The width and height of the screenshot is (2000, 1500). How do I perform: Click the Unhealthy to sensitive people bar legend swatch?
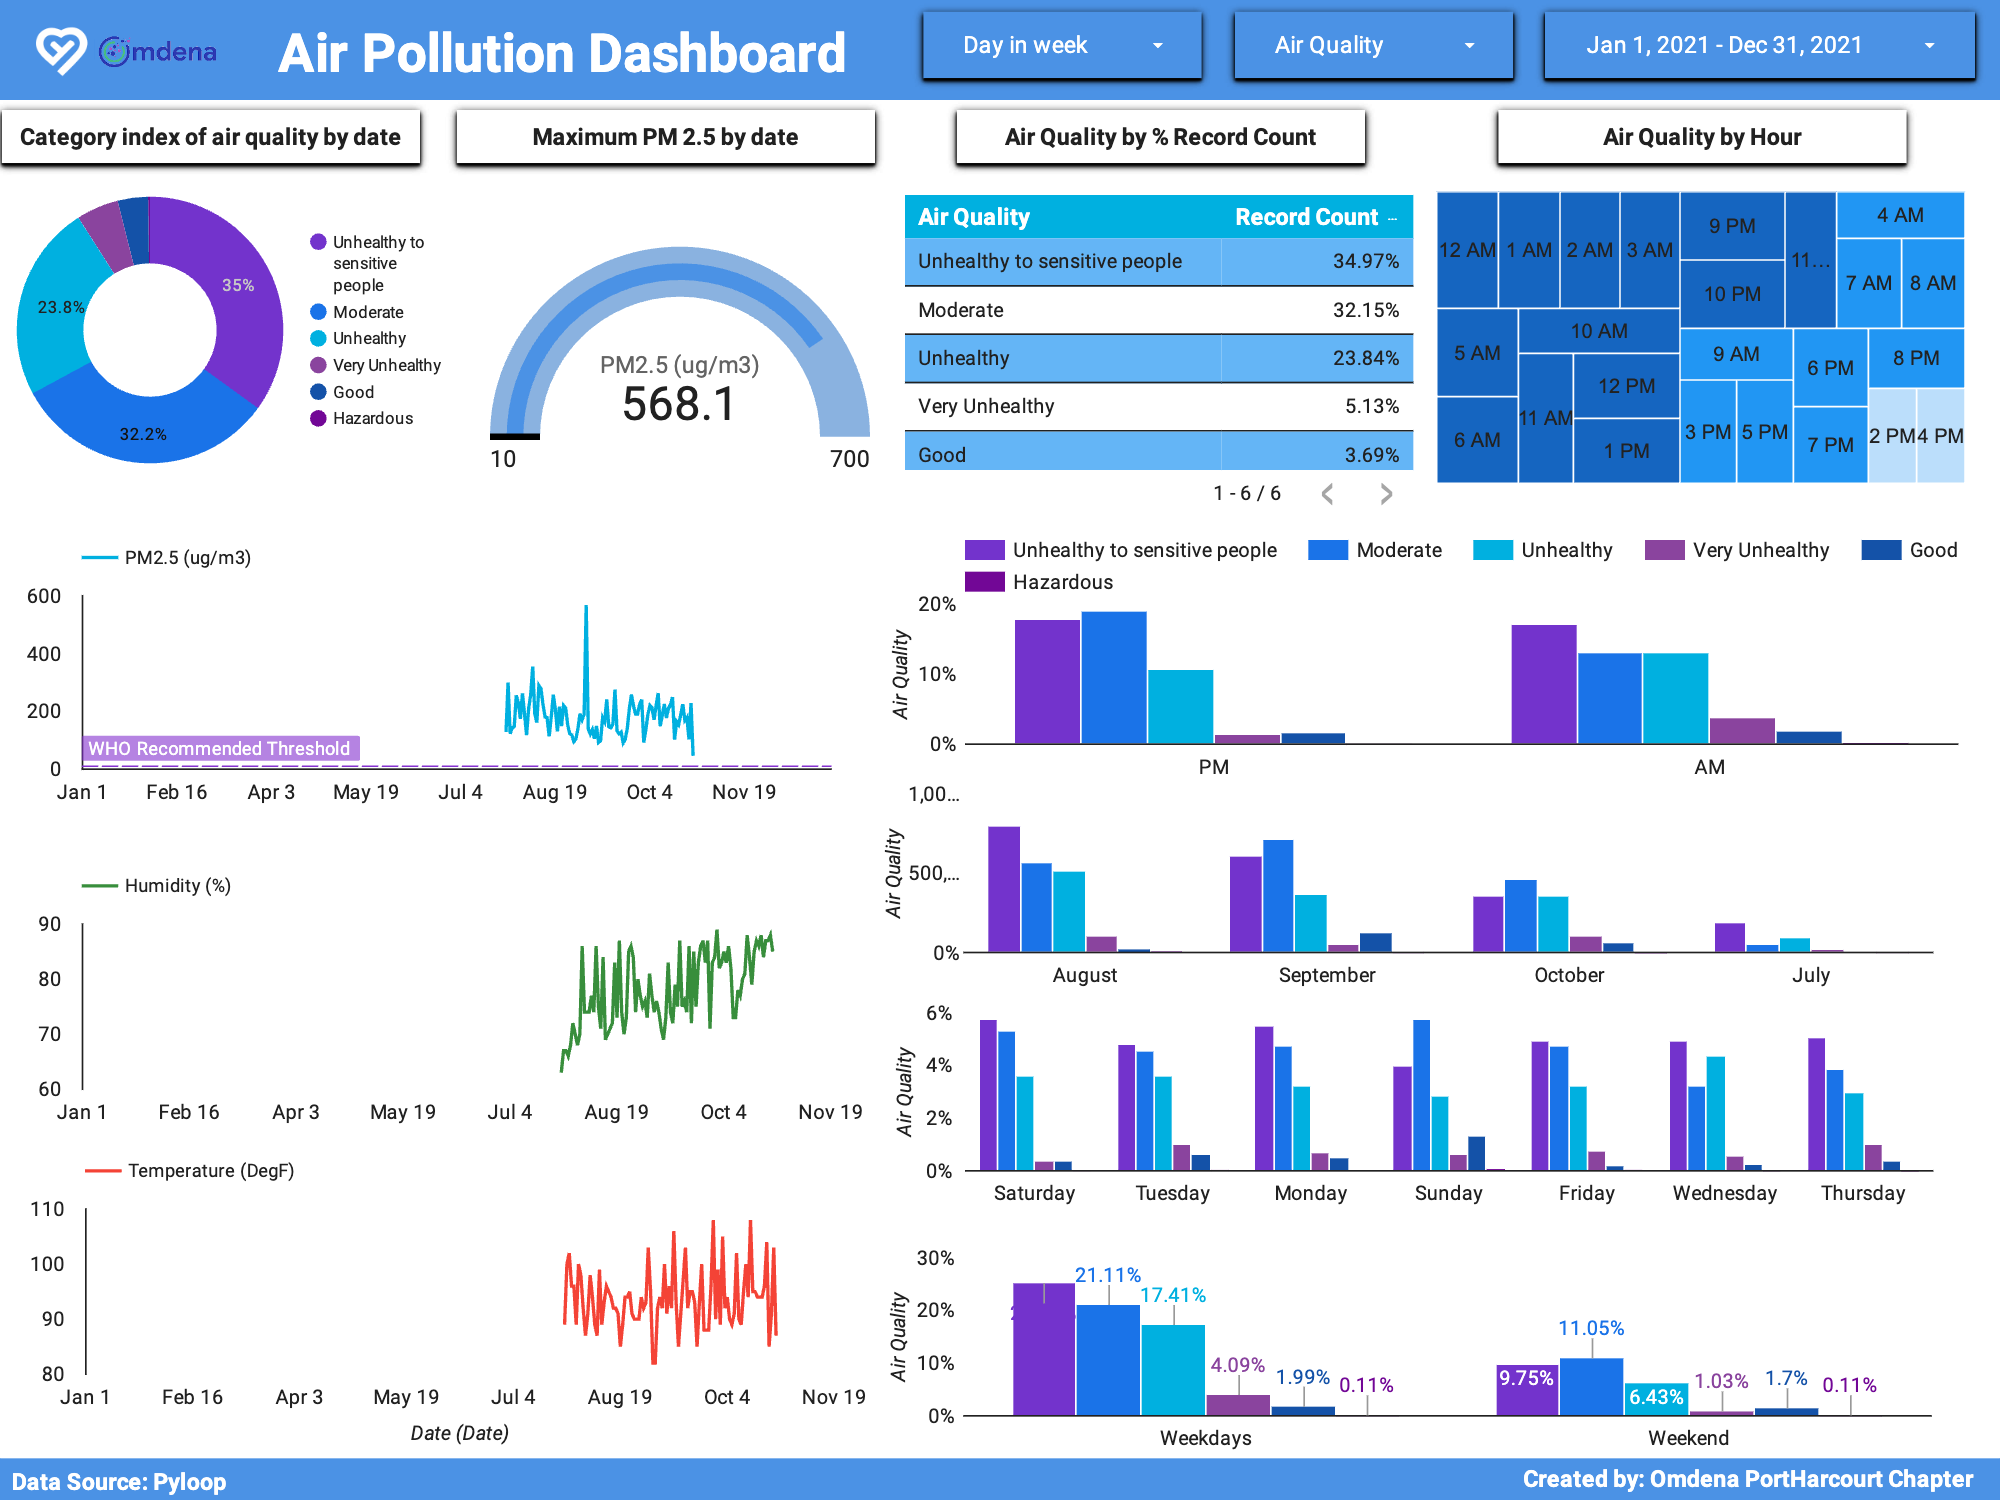984,550
